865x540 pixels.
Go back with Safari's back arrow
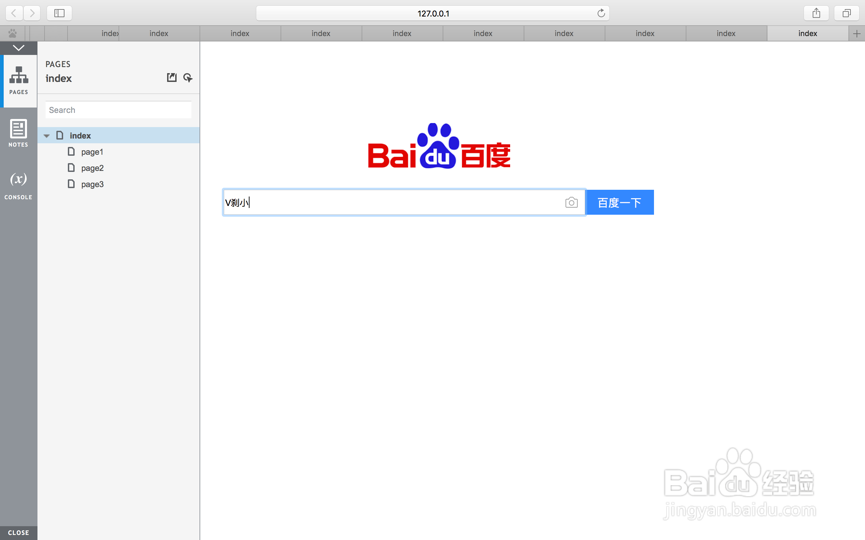click(x=14, y=13)
